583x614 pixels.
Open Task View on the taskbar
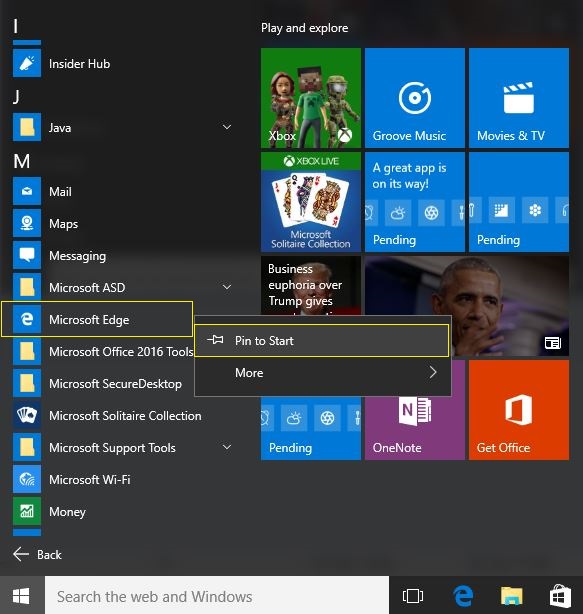click(x=413, y=596)
